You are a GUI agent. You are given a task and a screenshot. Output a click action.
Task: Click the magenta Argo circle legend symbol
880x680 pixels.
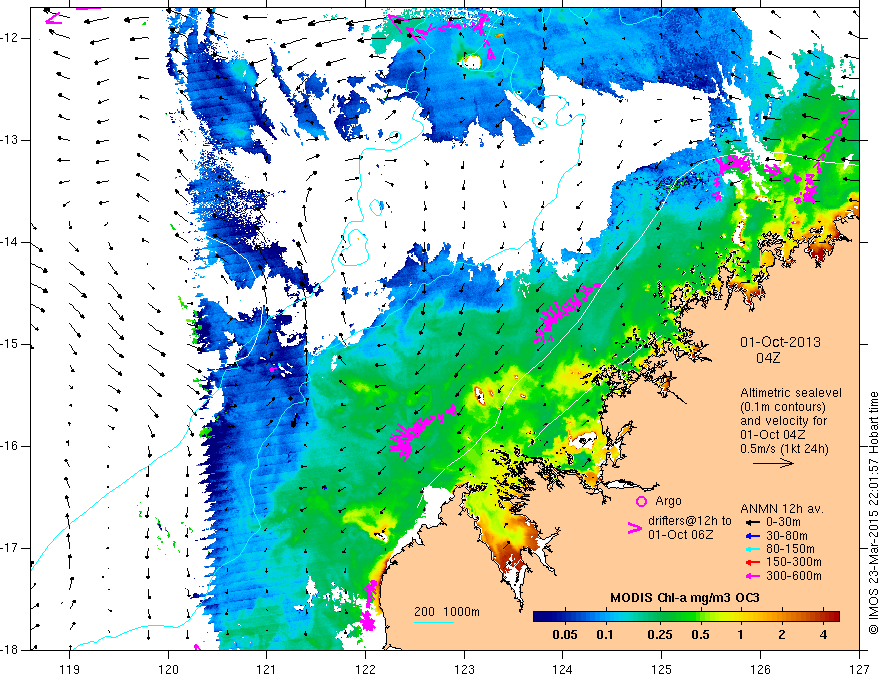641,501
